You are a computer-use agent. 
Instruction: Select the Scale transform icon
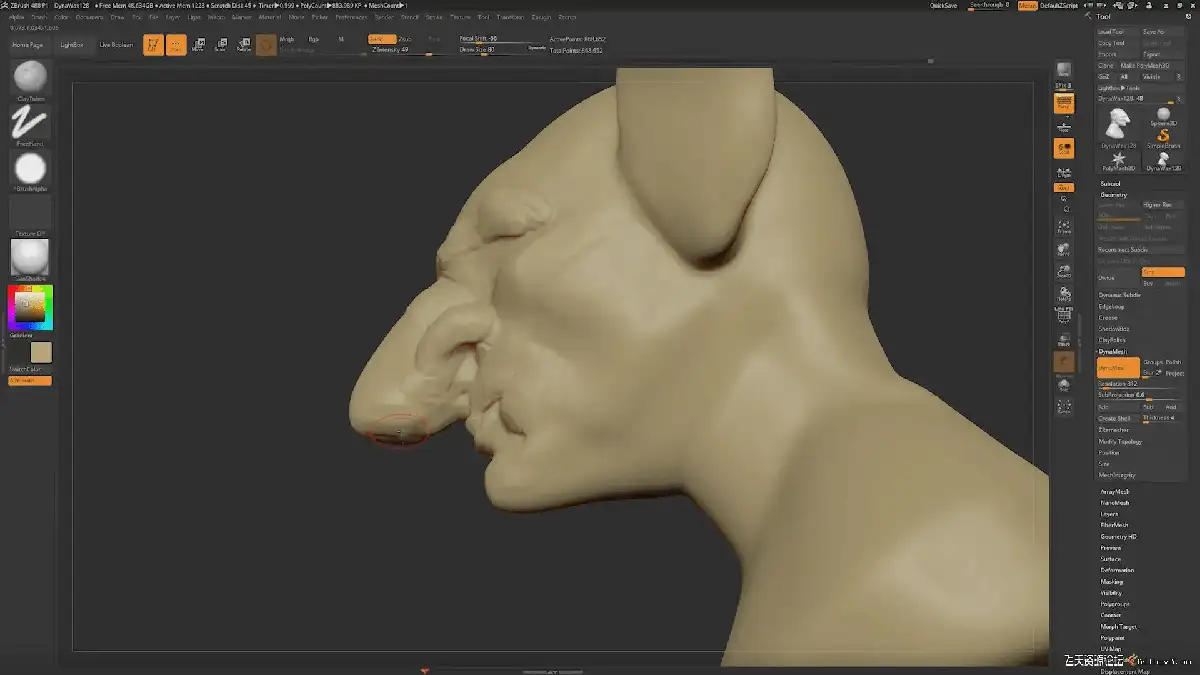[221, 45]
